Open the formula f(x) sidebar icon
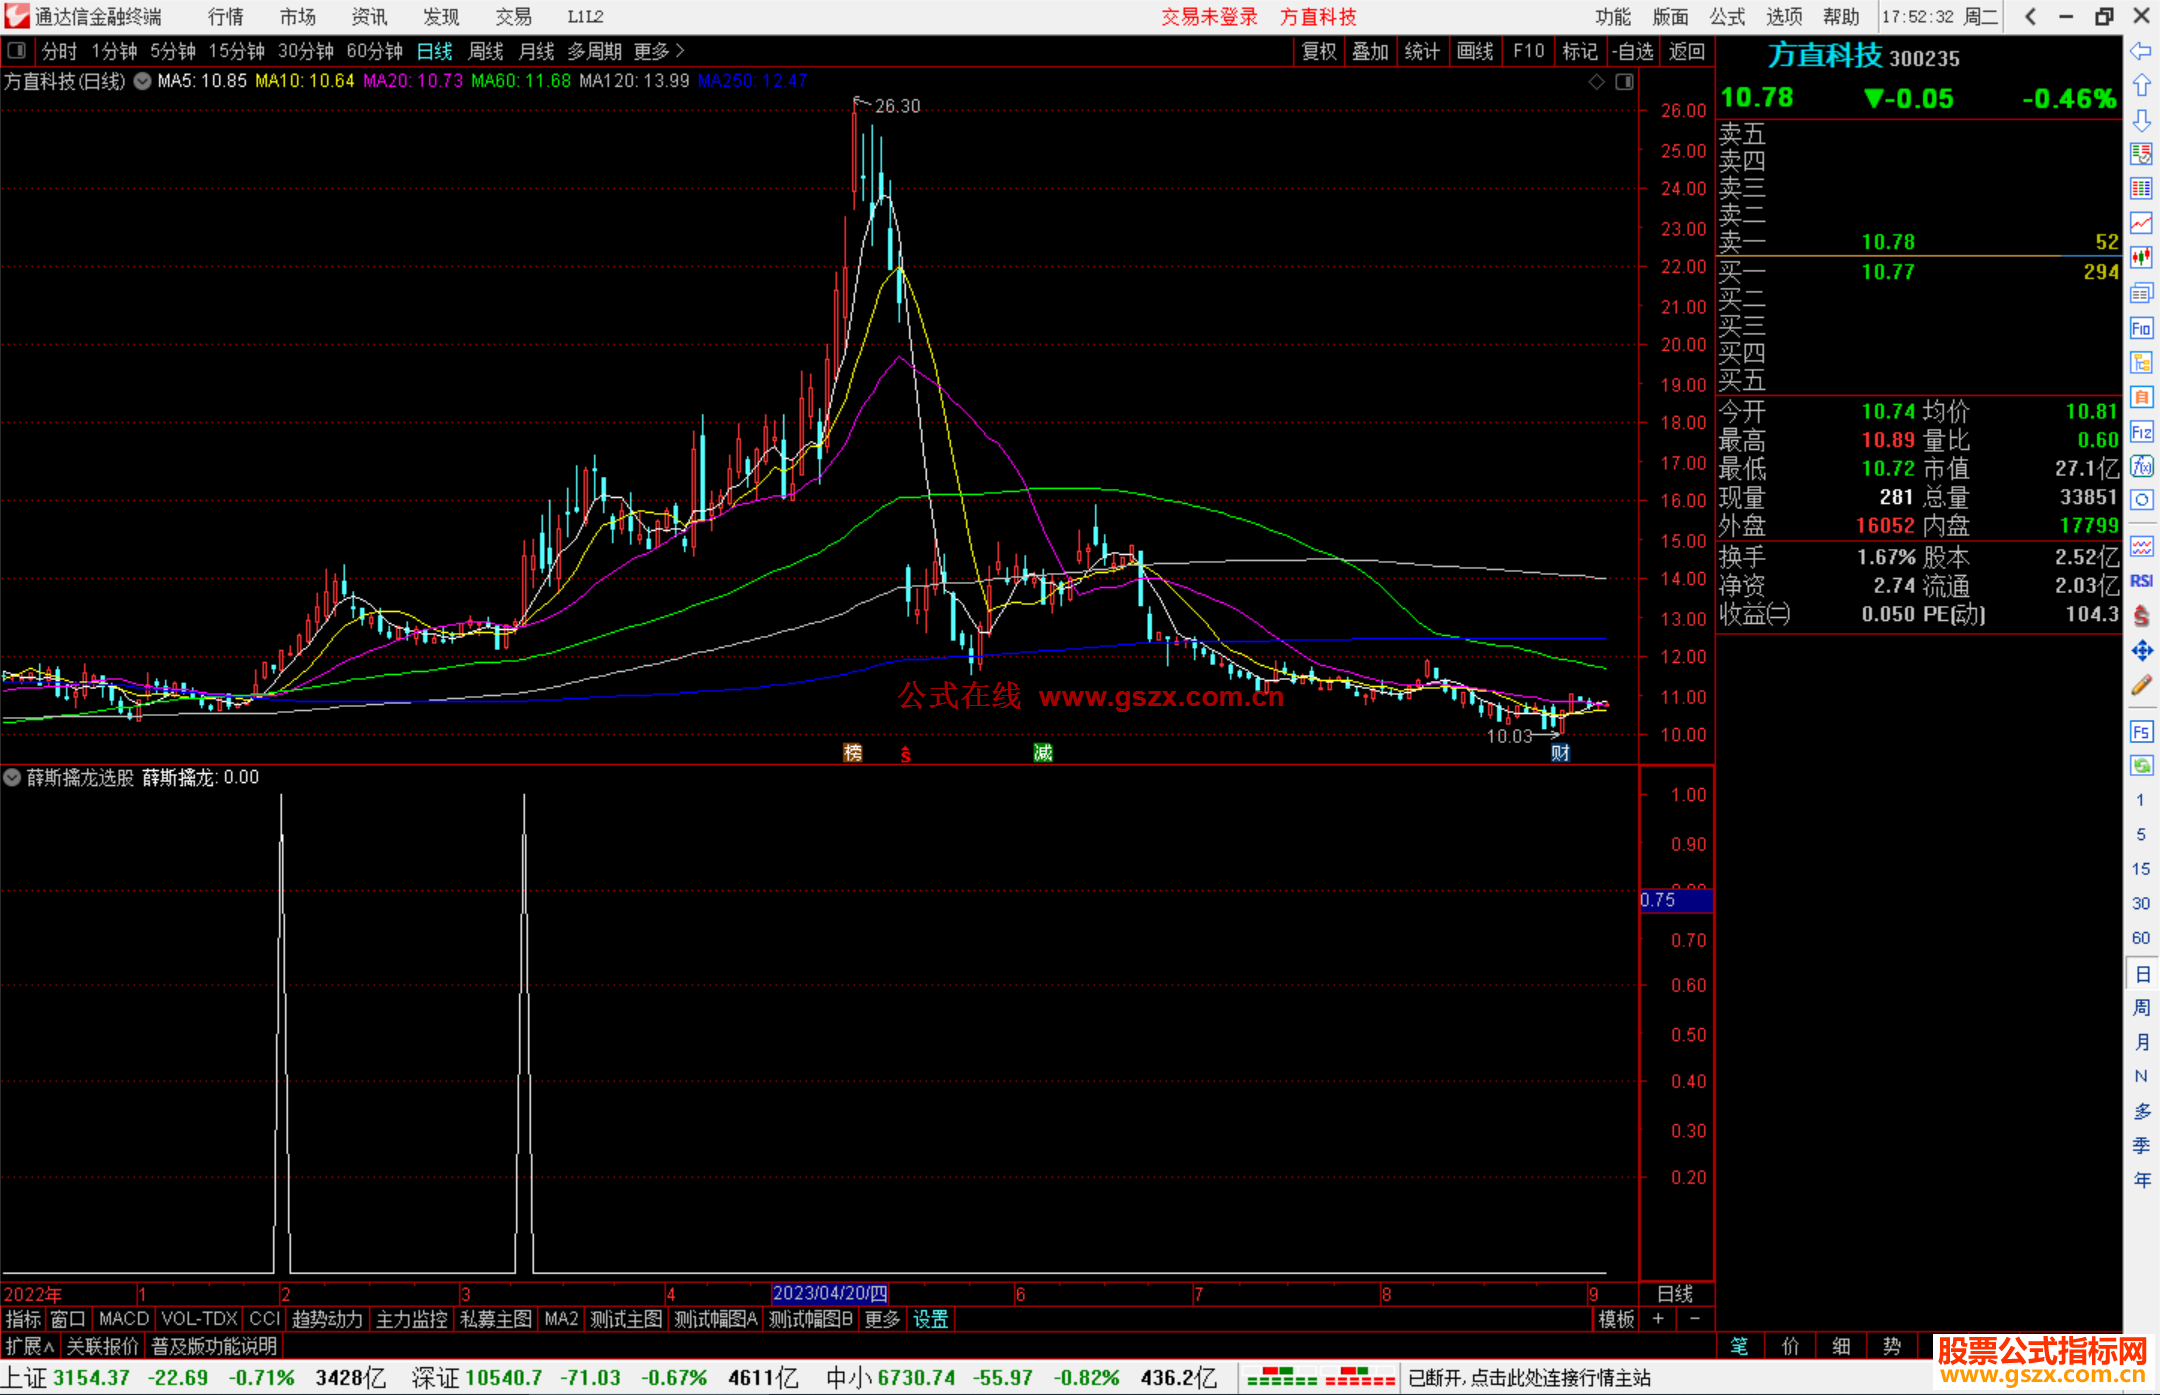This screenshot has width=2160, height=1395. click(2141, 466)
